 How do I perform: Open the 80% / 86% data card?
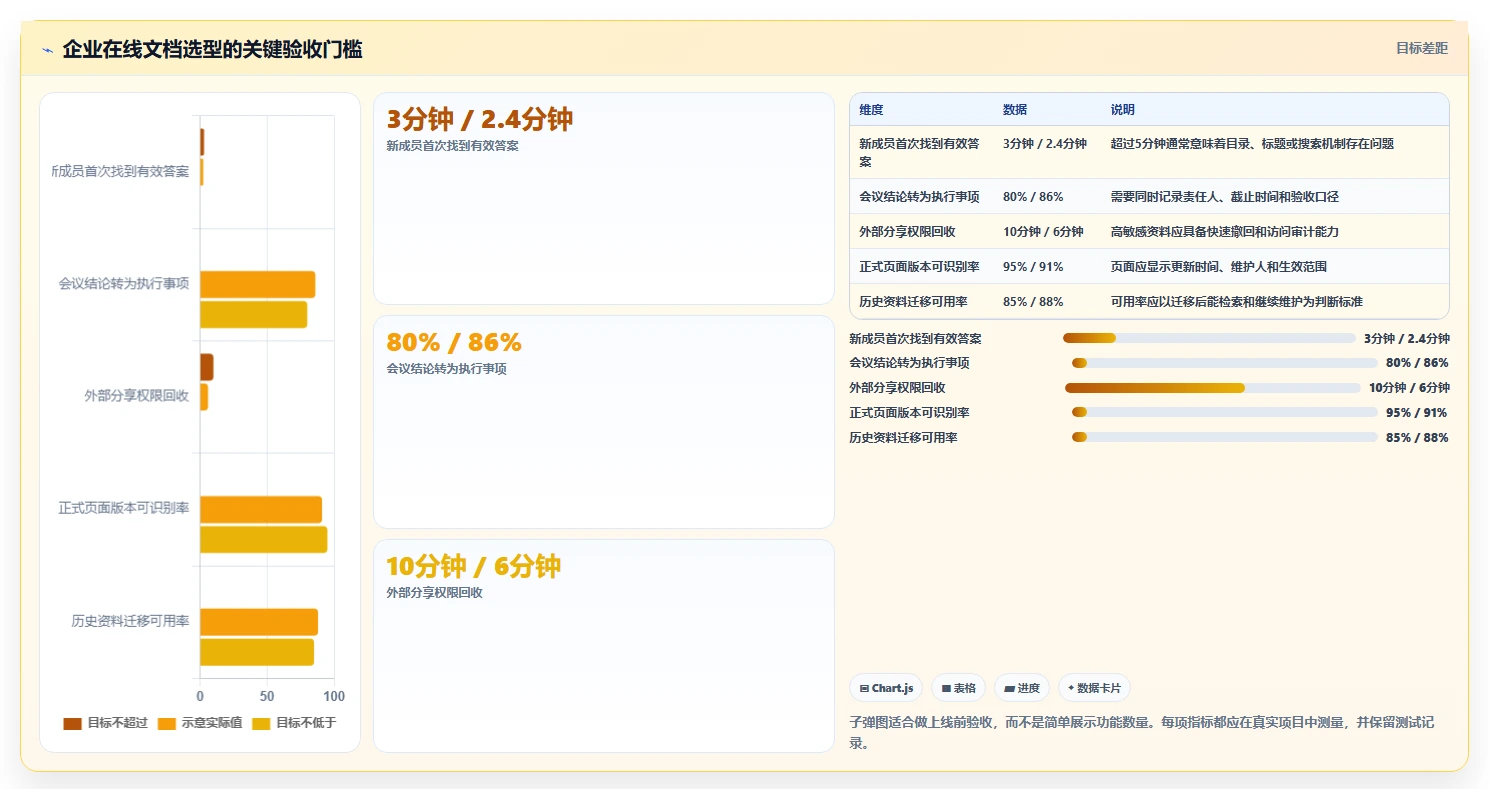click(604, 422)
